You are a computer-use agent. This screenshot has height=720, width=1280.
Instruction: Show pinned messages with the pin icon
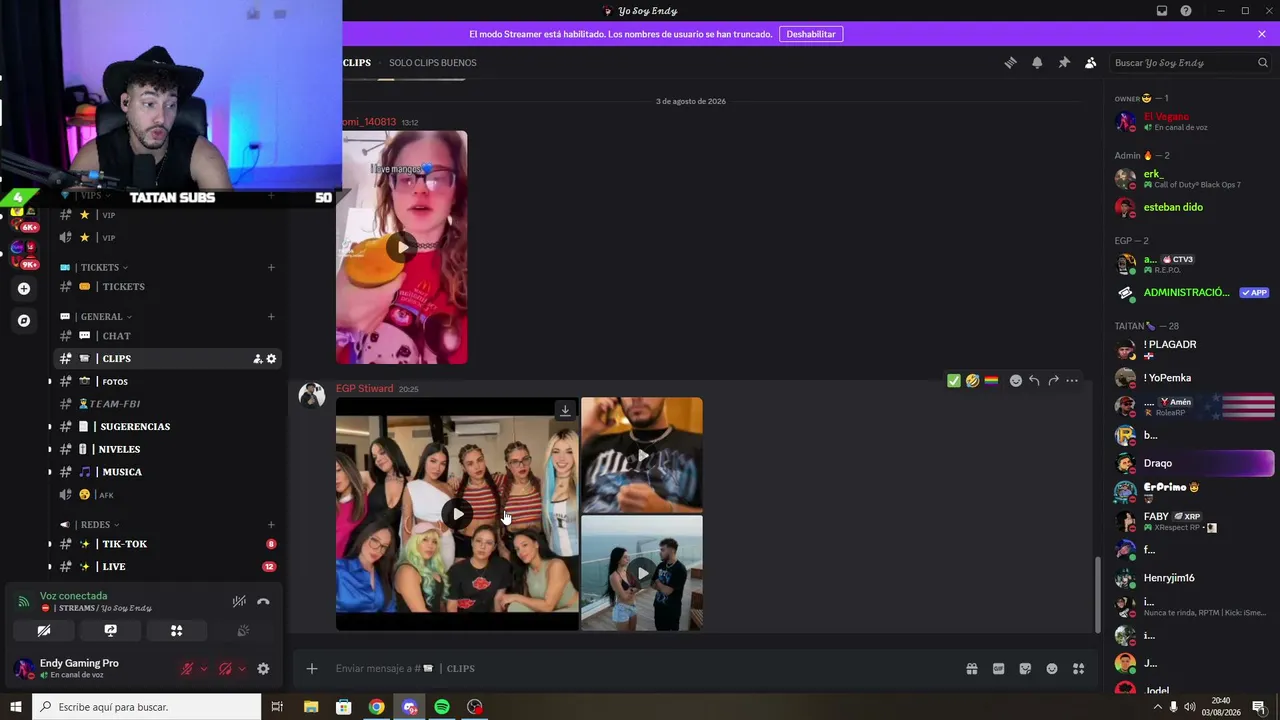click(x=1064, y=62)
